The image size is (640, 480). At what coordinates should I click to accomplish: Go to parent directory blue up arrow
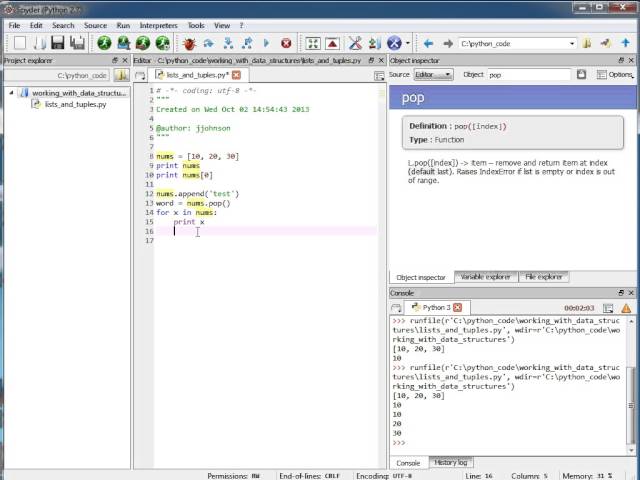point(625,43)
